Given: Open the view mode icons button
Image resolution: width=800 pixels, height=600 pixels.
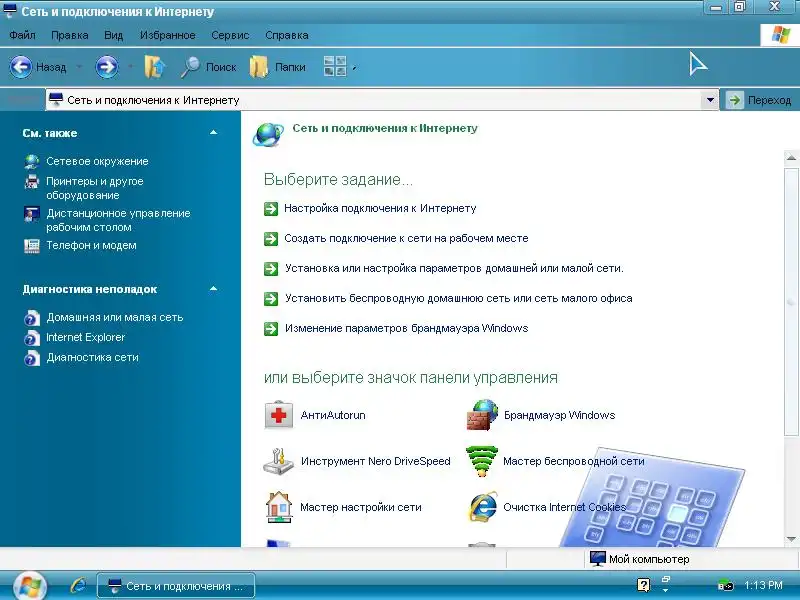Looking at the screenshot, I should [335, 66].
